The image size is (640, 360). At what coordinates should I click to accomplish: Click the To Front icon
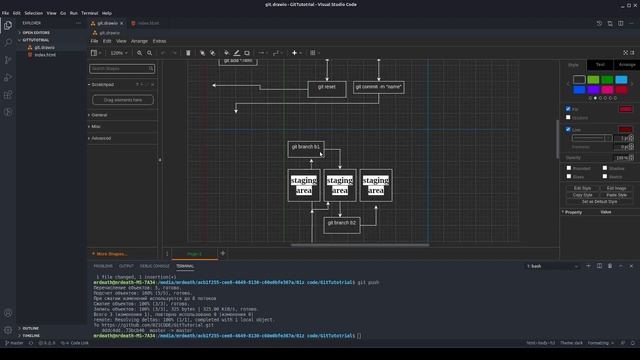click(x=202, y=53)
